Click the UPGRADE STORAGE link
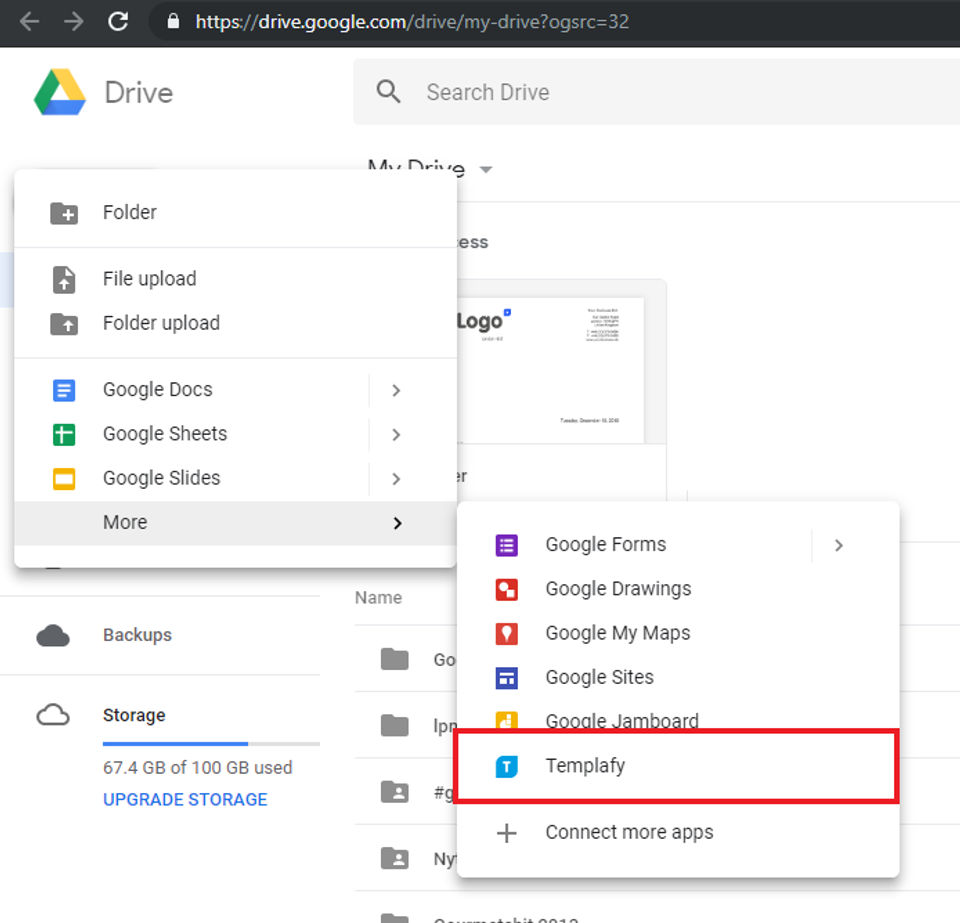 [185, 799]
